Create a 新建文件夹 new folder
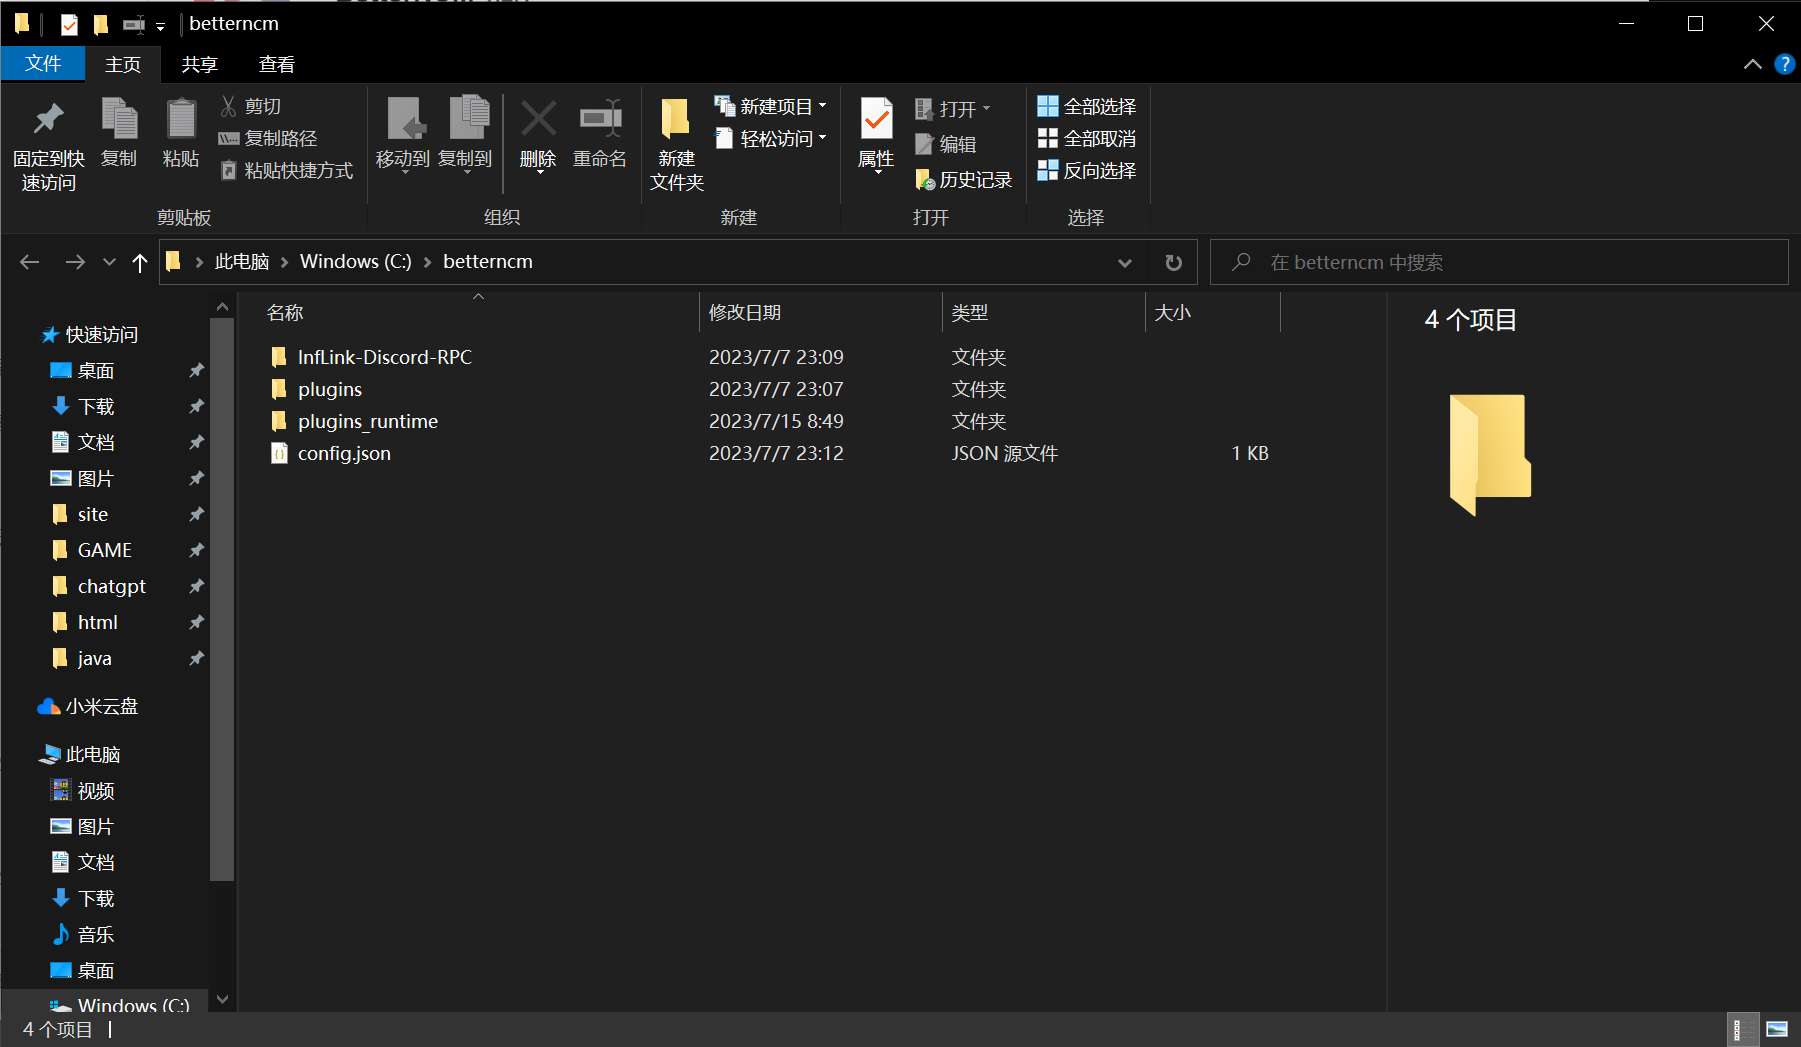Screen dimensions: 1801x1047 point(677,144)
